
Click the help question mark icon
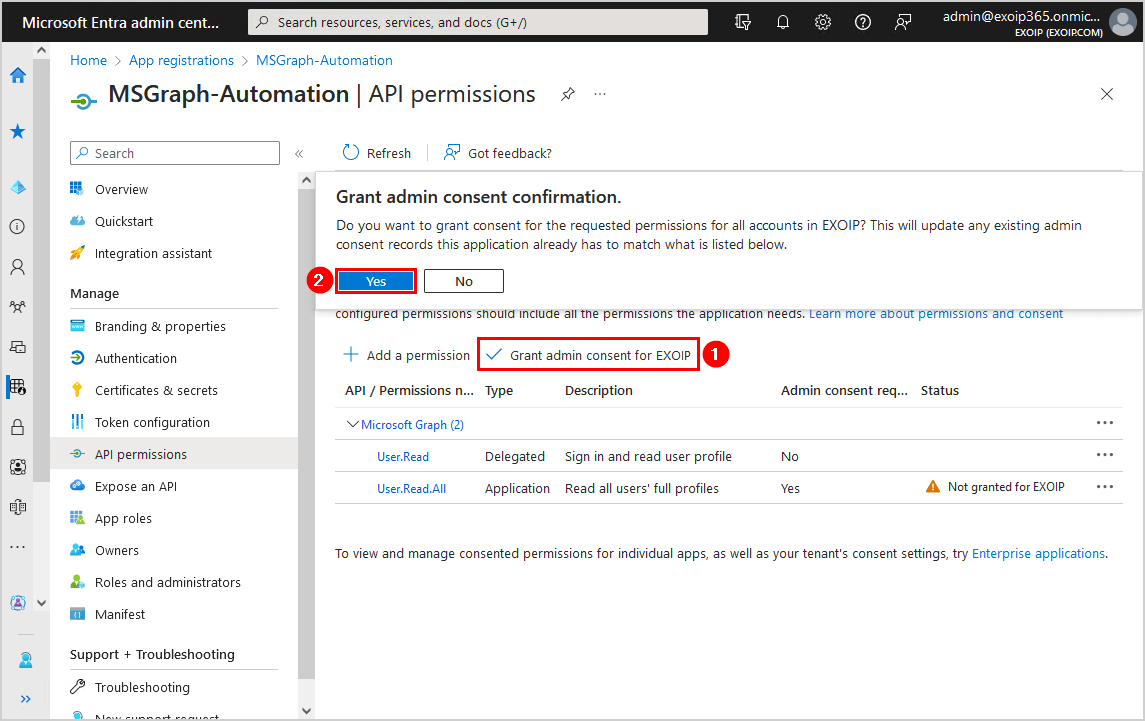tap(863, 22)
